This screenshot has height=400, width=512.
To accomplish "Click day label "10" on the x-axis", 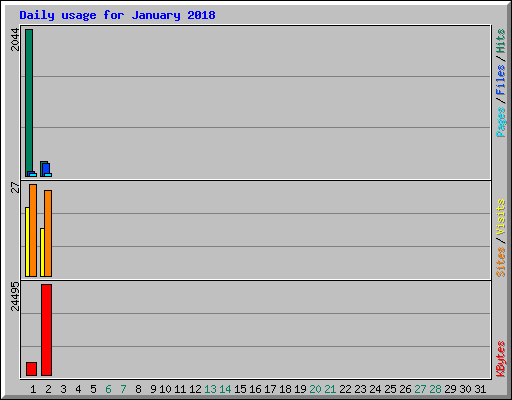I will tap(165, 389).
